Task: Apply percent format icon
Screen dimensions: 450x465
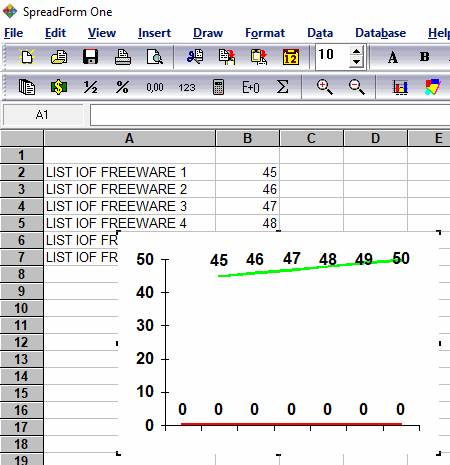Action: point(122,87)
